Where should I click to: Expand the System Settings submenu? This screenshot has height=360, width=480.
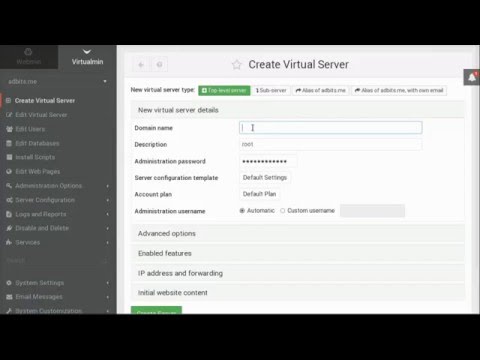coord(108,283)
